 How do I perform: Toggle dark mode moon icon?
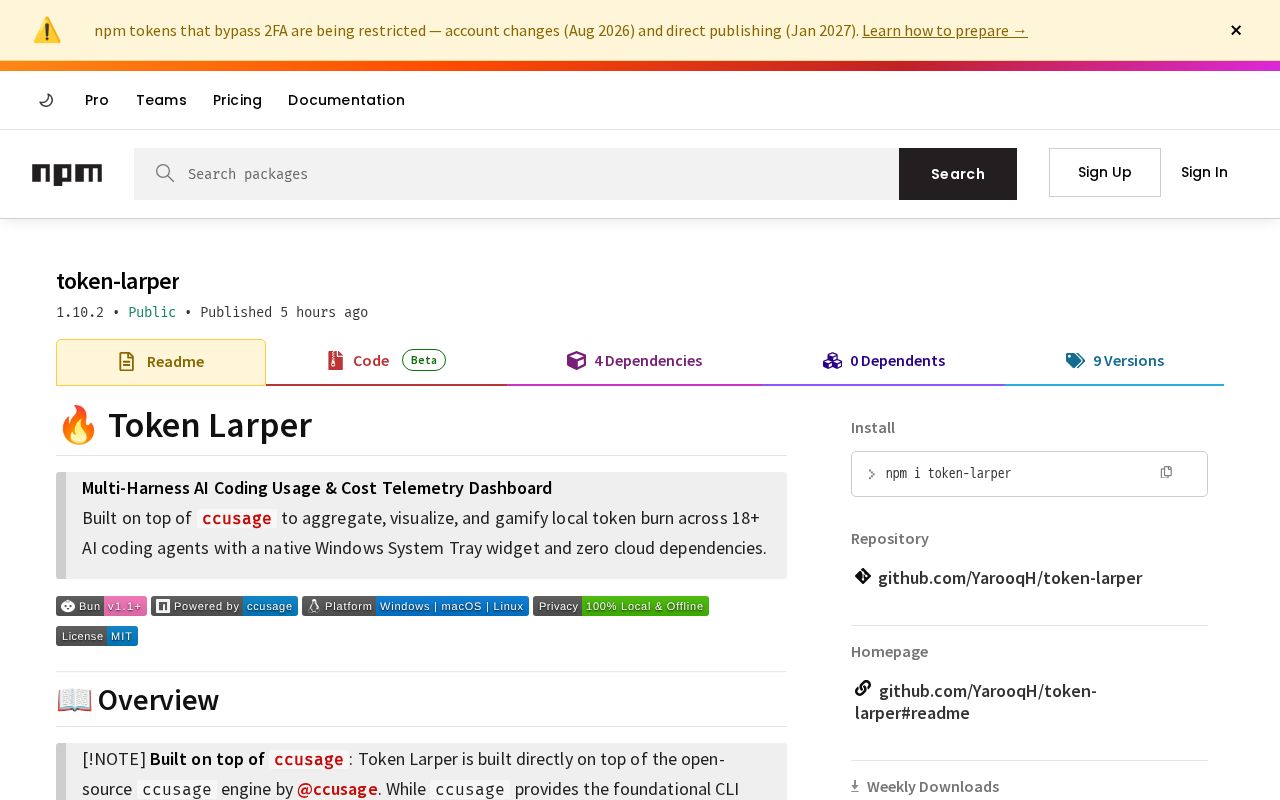(x=46, y=100)
